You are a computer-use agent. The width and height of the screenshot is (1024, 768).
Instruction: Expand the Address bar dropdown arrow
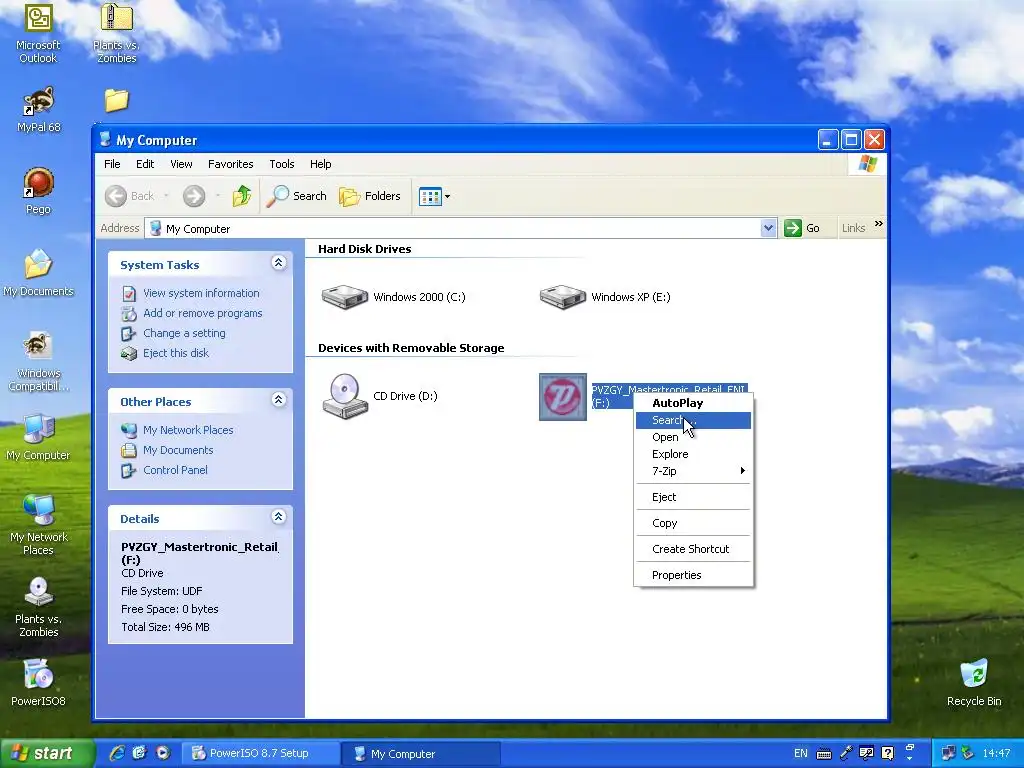click(x=768, y=228)
